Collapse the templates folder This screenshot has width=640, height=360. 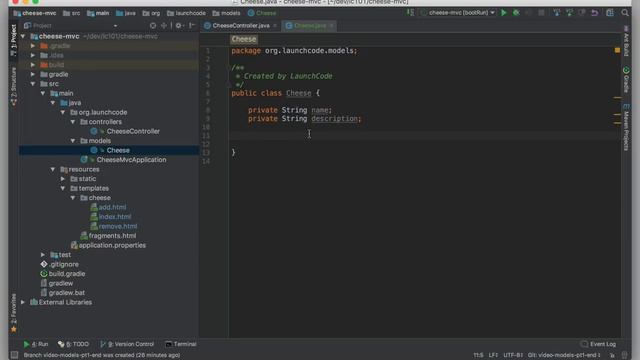click(63, 188)
